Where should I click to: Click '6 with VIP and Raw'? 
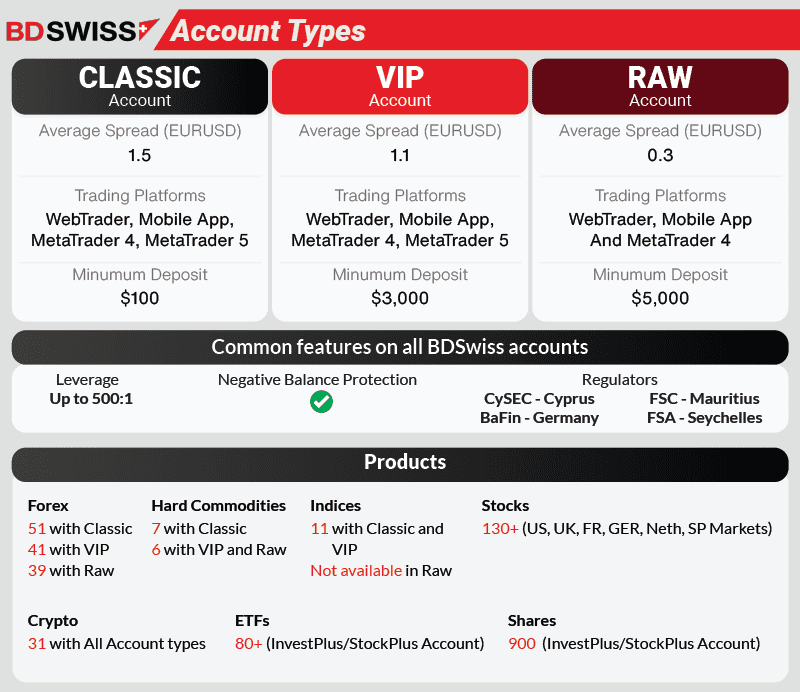pyautogui.click(x=219, y=550)
